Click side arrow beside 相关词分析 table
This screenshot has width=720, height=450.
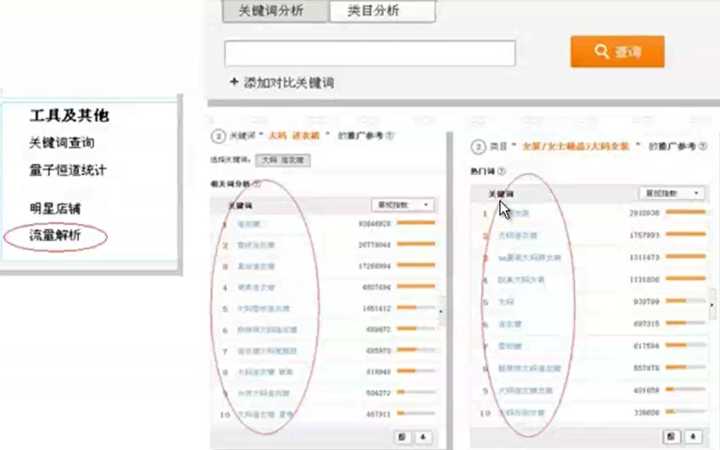(441, 311)
